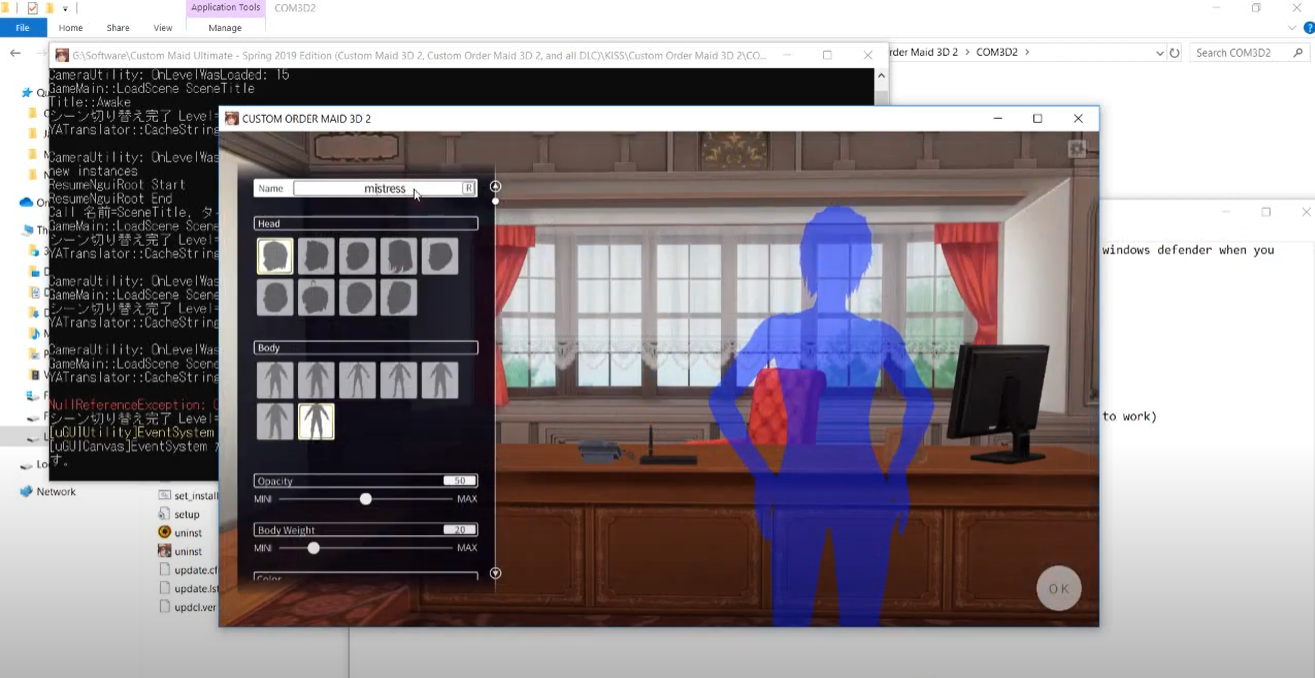Pick the highlighted body in the second row
The height and width of the screenshot is (678, 1315).
click(316, 421)
